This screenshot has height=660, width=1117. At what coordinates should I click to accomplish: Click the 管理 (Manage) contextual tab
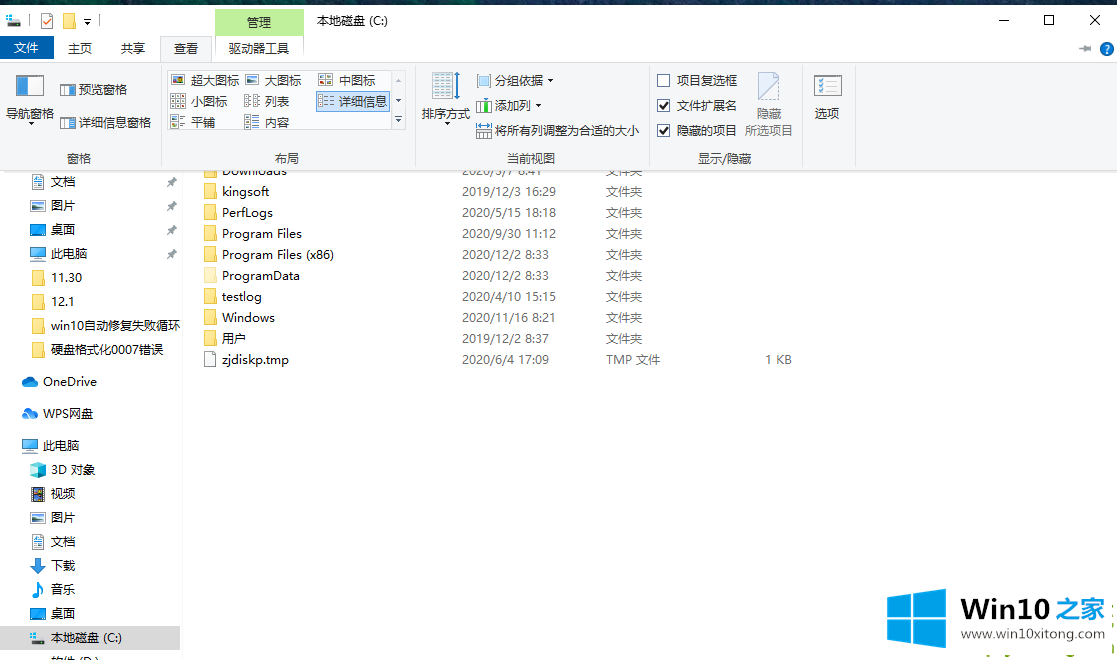coord(259,22)
